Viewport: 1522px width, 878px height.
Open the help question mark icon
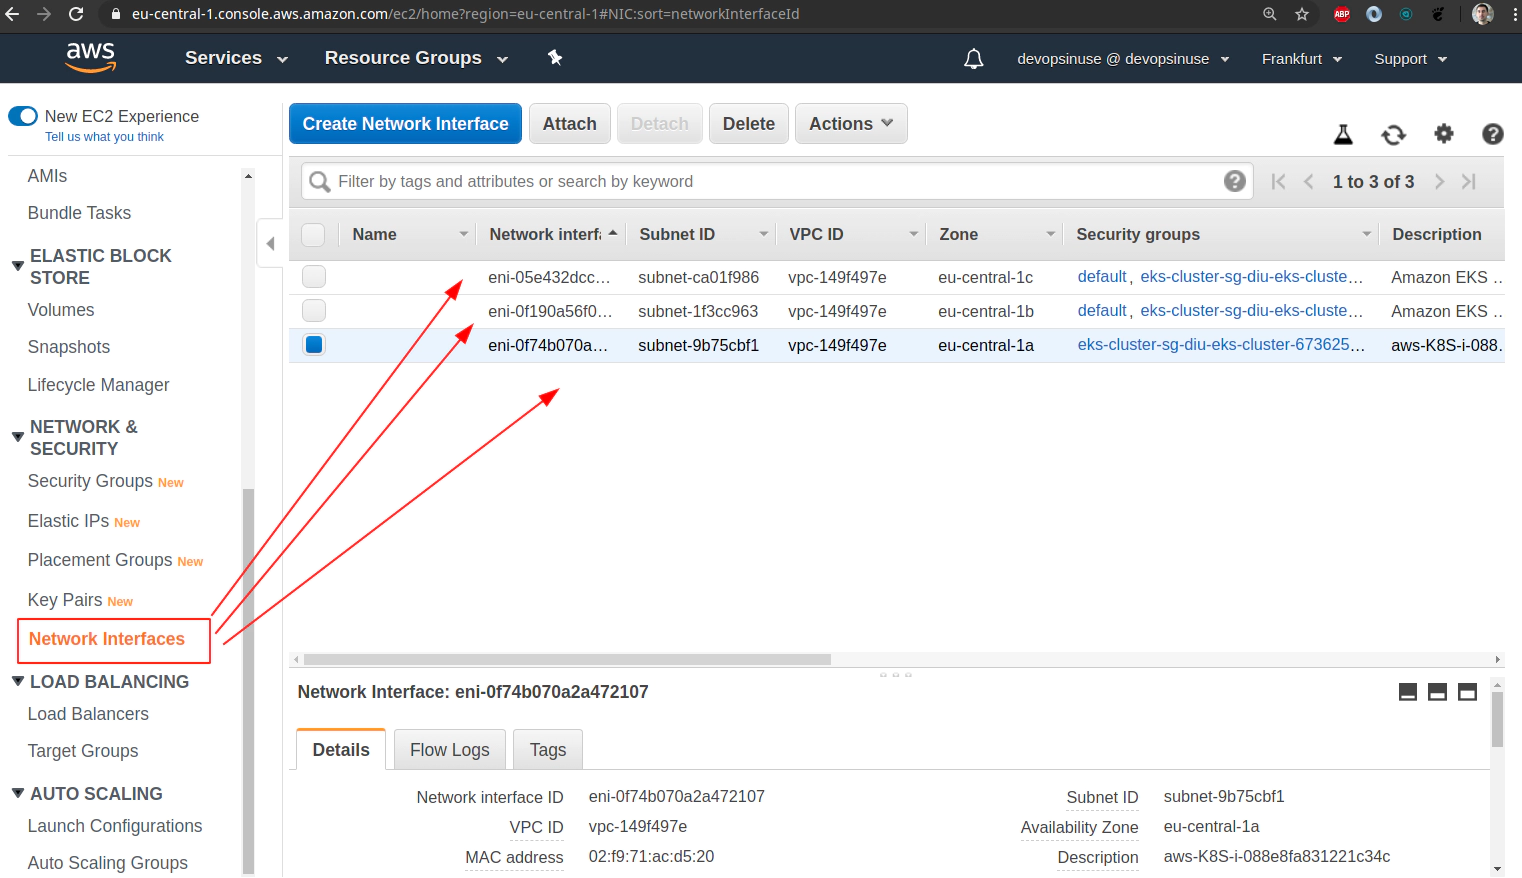pos(1493,133)
